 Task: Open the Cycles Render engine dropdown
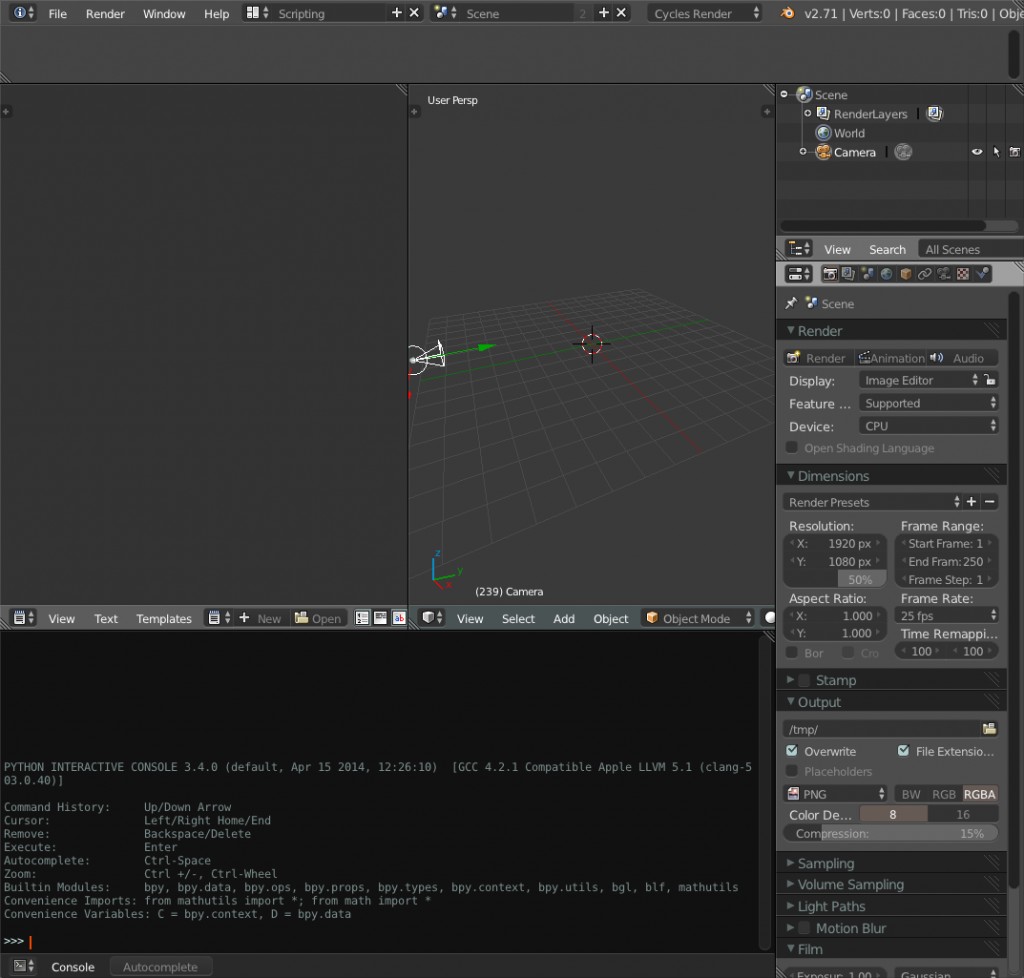(705, 13)
